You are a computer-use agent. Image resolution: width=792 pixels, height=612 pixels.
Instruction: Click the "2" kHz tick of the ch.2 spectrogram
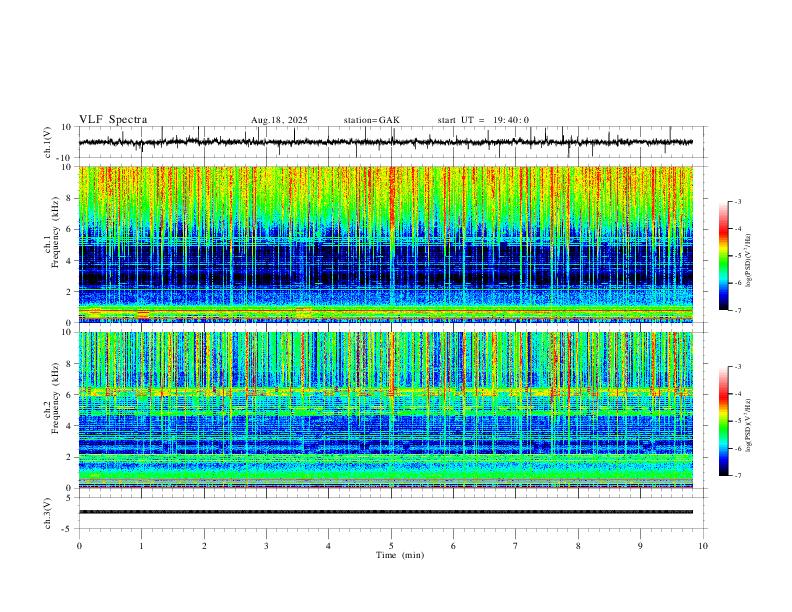pos(70,457)
